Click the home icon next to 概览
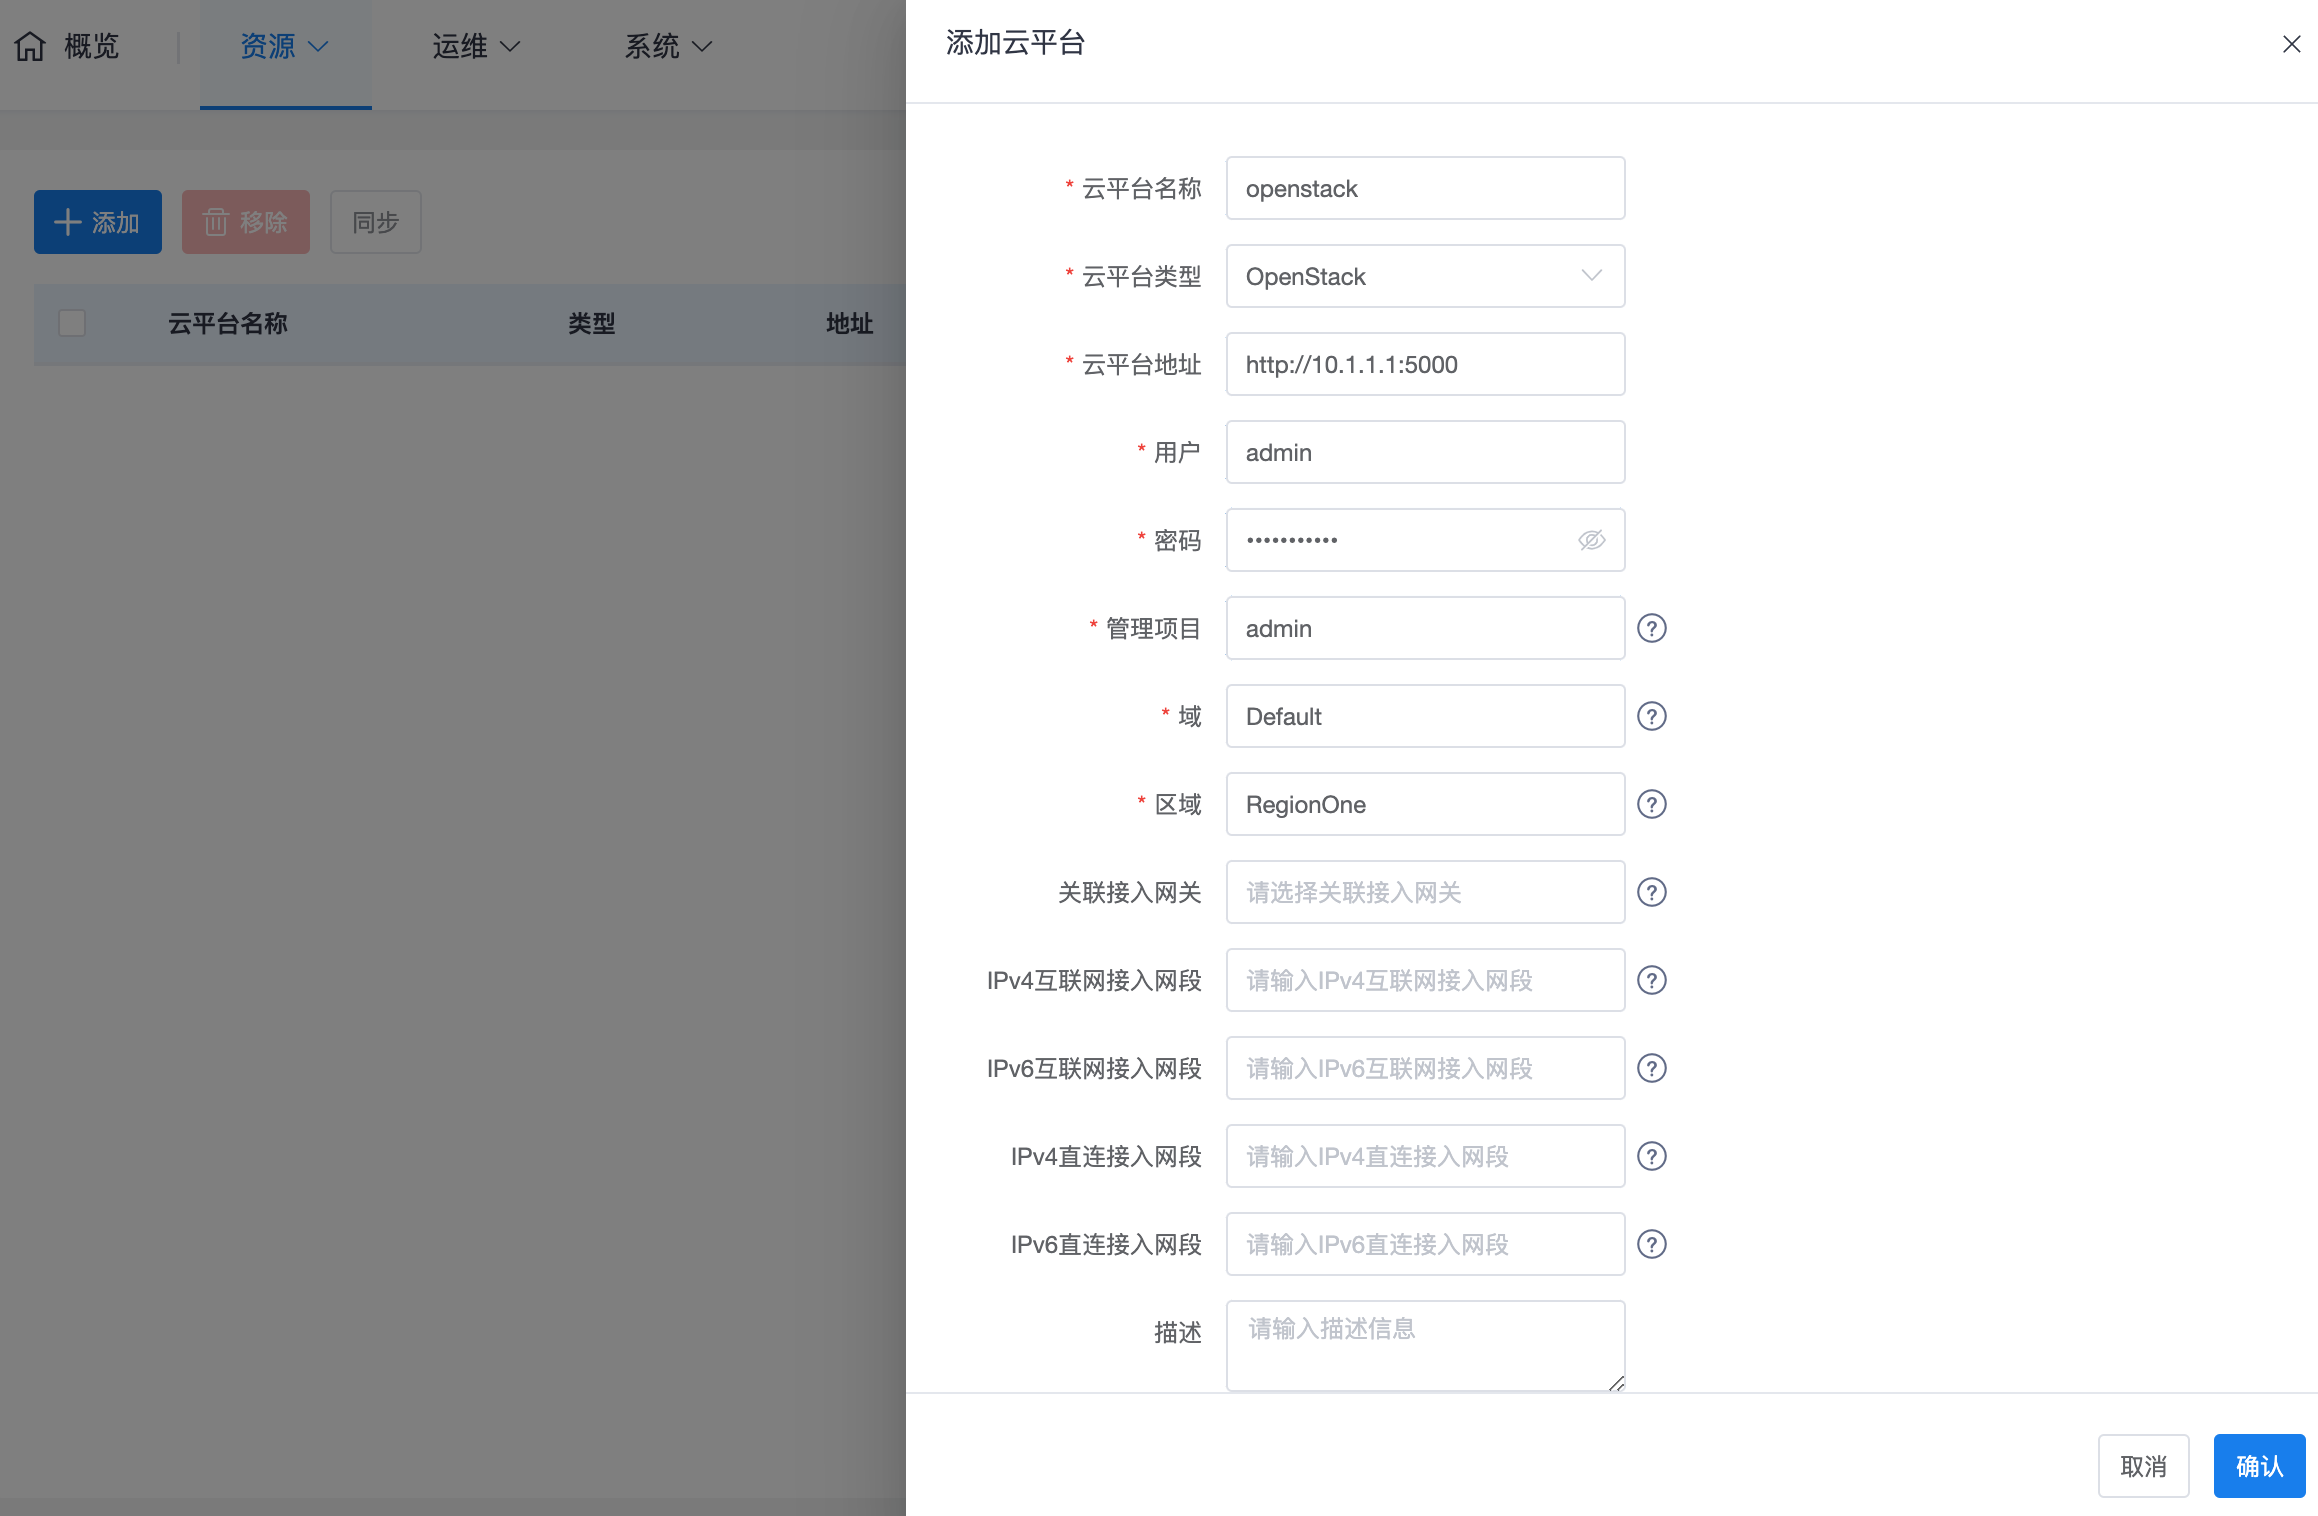 (30, 46)
